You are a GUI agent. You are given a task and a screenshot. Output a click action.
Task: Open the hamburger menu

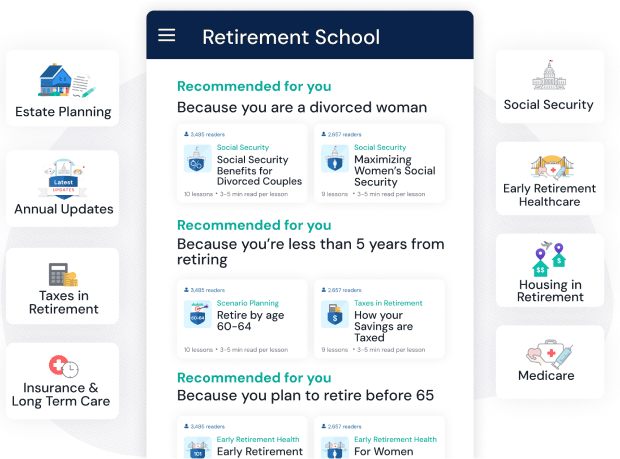[x=167, y=36]
